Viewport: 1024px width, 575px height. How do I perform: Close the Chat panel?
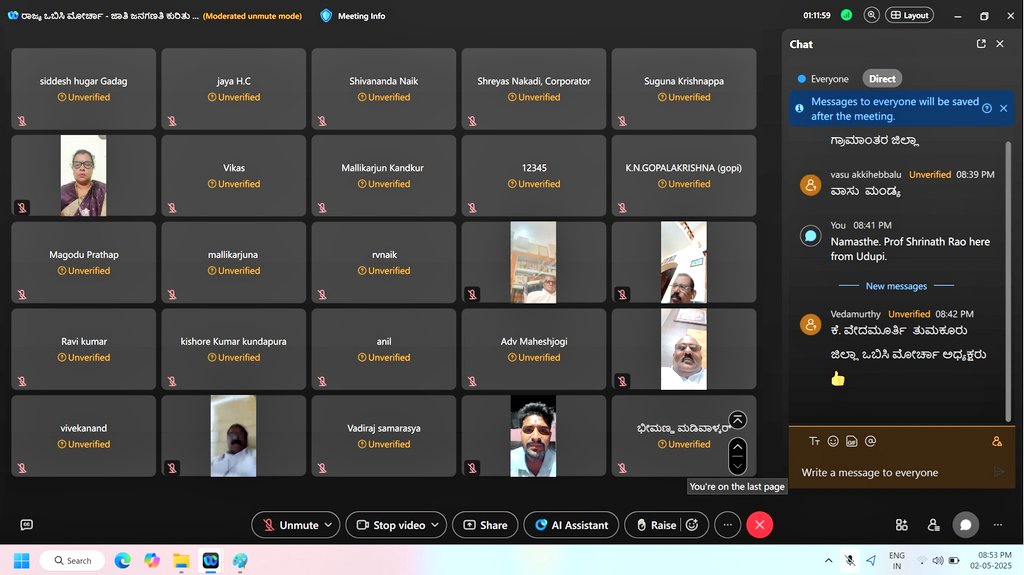click(x=1000, y=44)
